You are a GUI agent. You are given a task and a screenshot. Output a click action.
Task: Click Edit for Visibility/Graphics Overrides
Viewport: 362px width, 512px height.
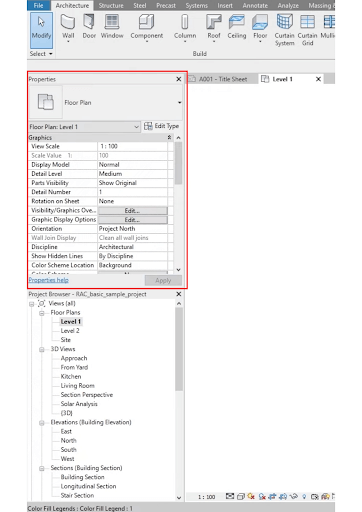point(133,211)
